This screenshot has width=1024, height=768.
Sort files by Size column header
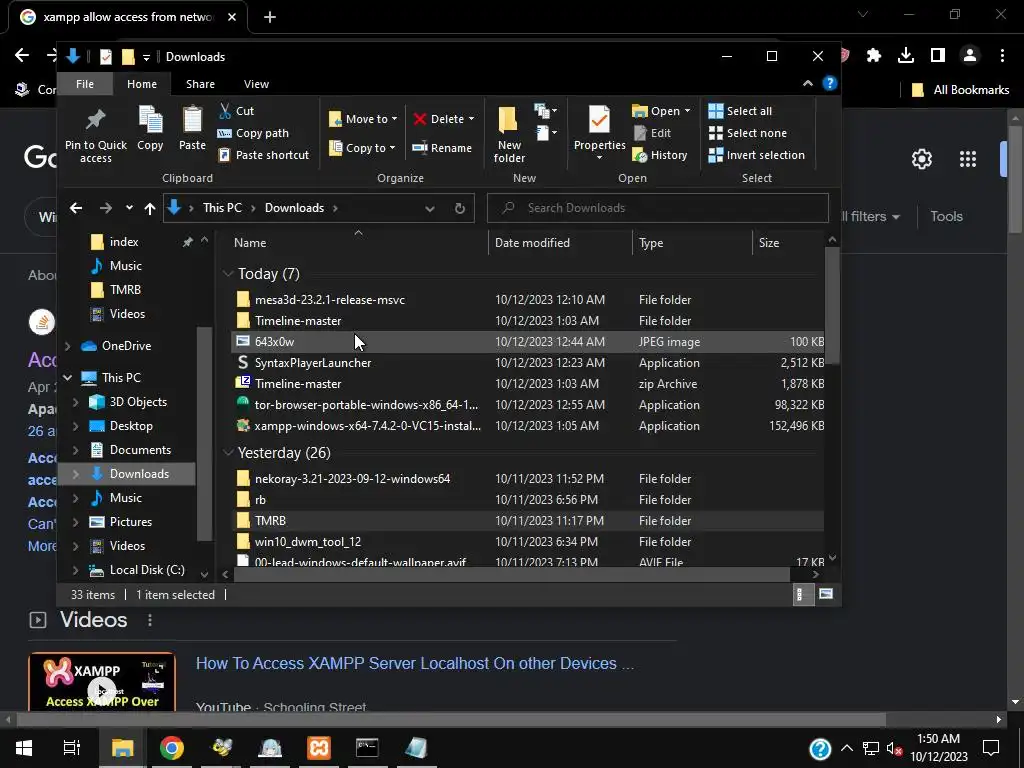788,243
